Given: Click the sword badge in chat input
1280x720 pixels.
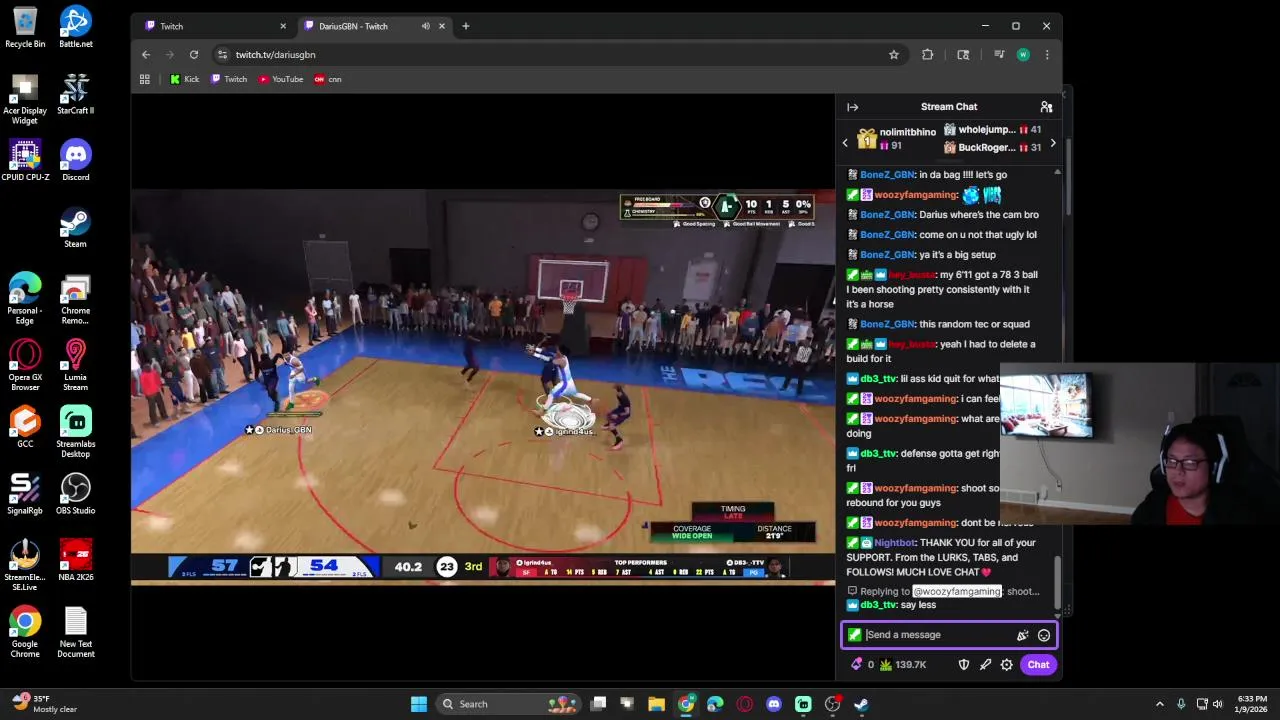Looking at the screenshot, I should click(x=854, y=635).
